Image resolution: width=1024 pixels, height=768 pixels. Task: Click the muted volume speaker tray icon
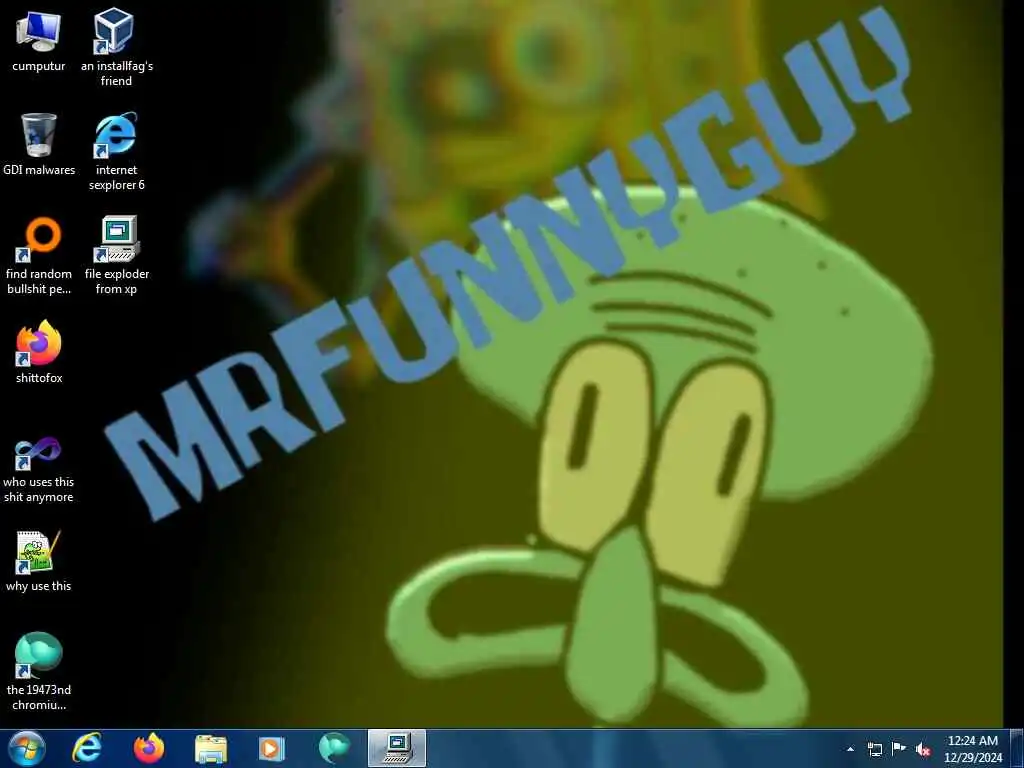click(923, 749)
